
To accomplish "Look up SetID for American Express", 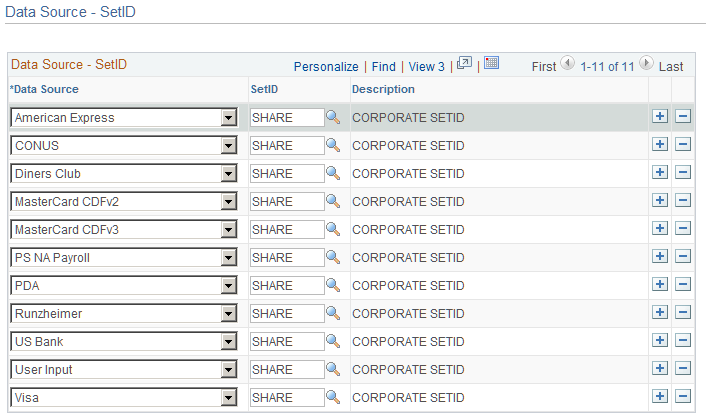I will coord(333,117).
